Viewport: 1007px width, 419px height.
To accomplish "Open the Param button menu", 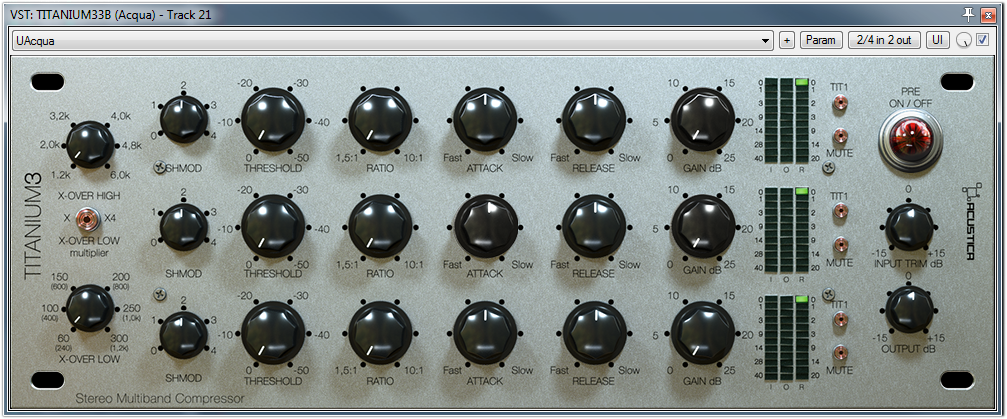I will click(821, 40).
